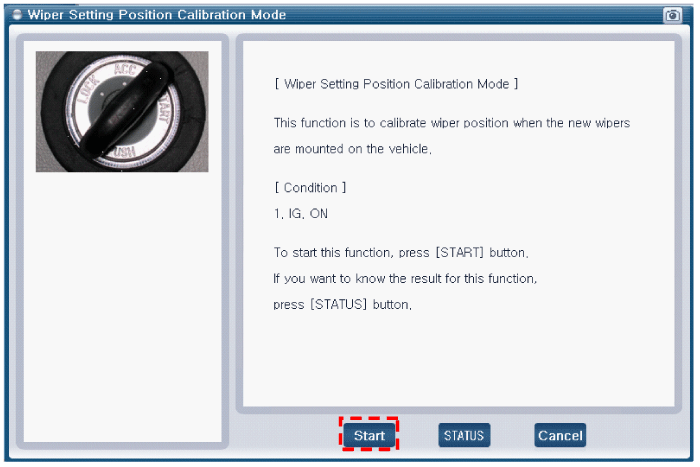Capture screen with the camera icon
The image size is (700, 467).
tap(672, 15)
